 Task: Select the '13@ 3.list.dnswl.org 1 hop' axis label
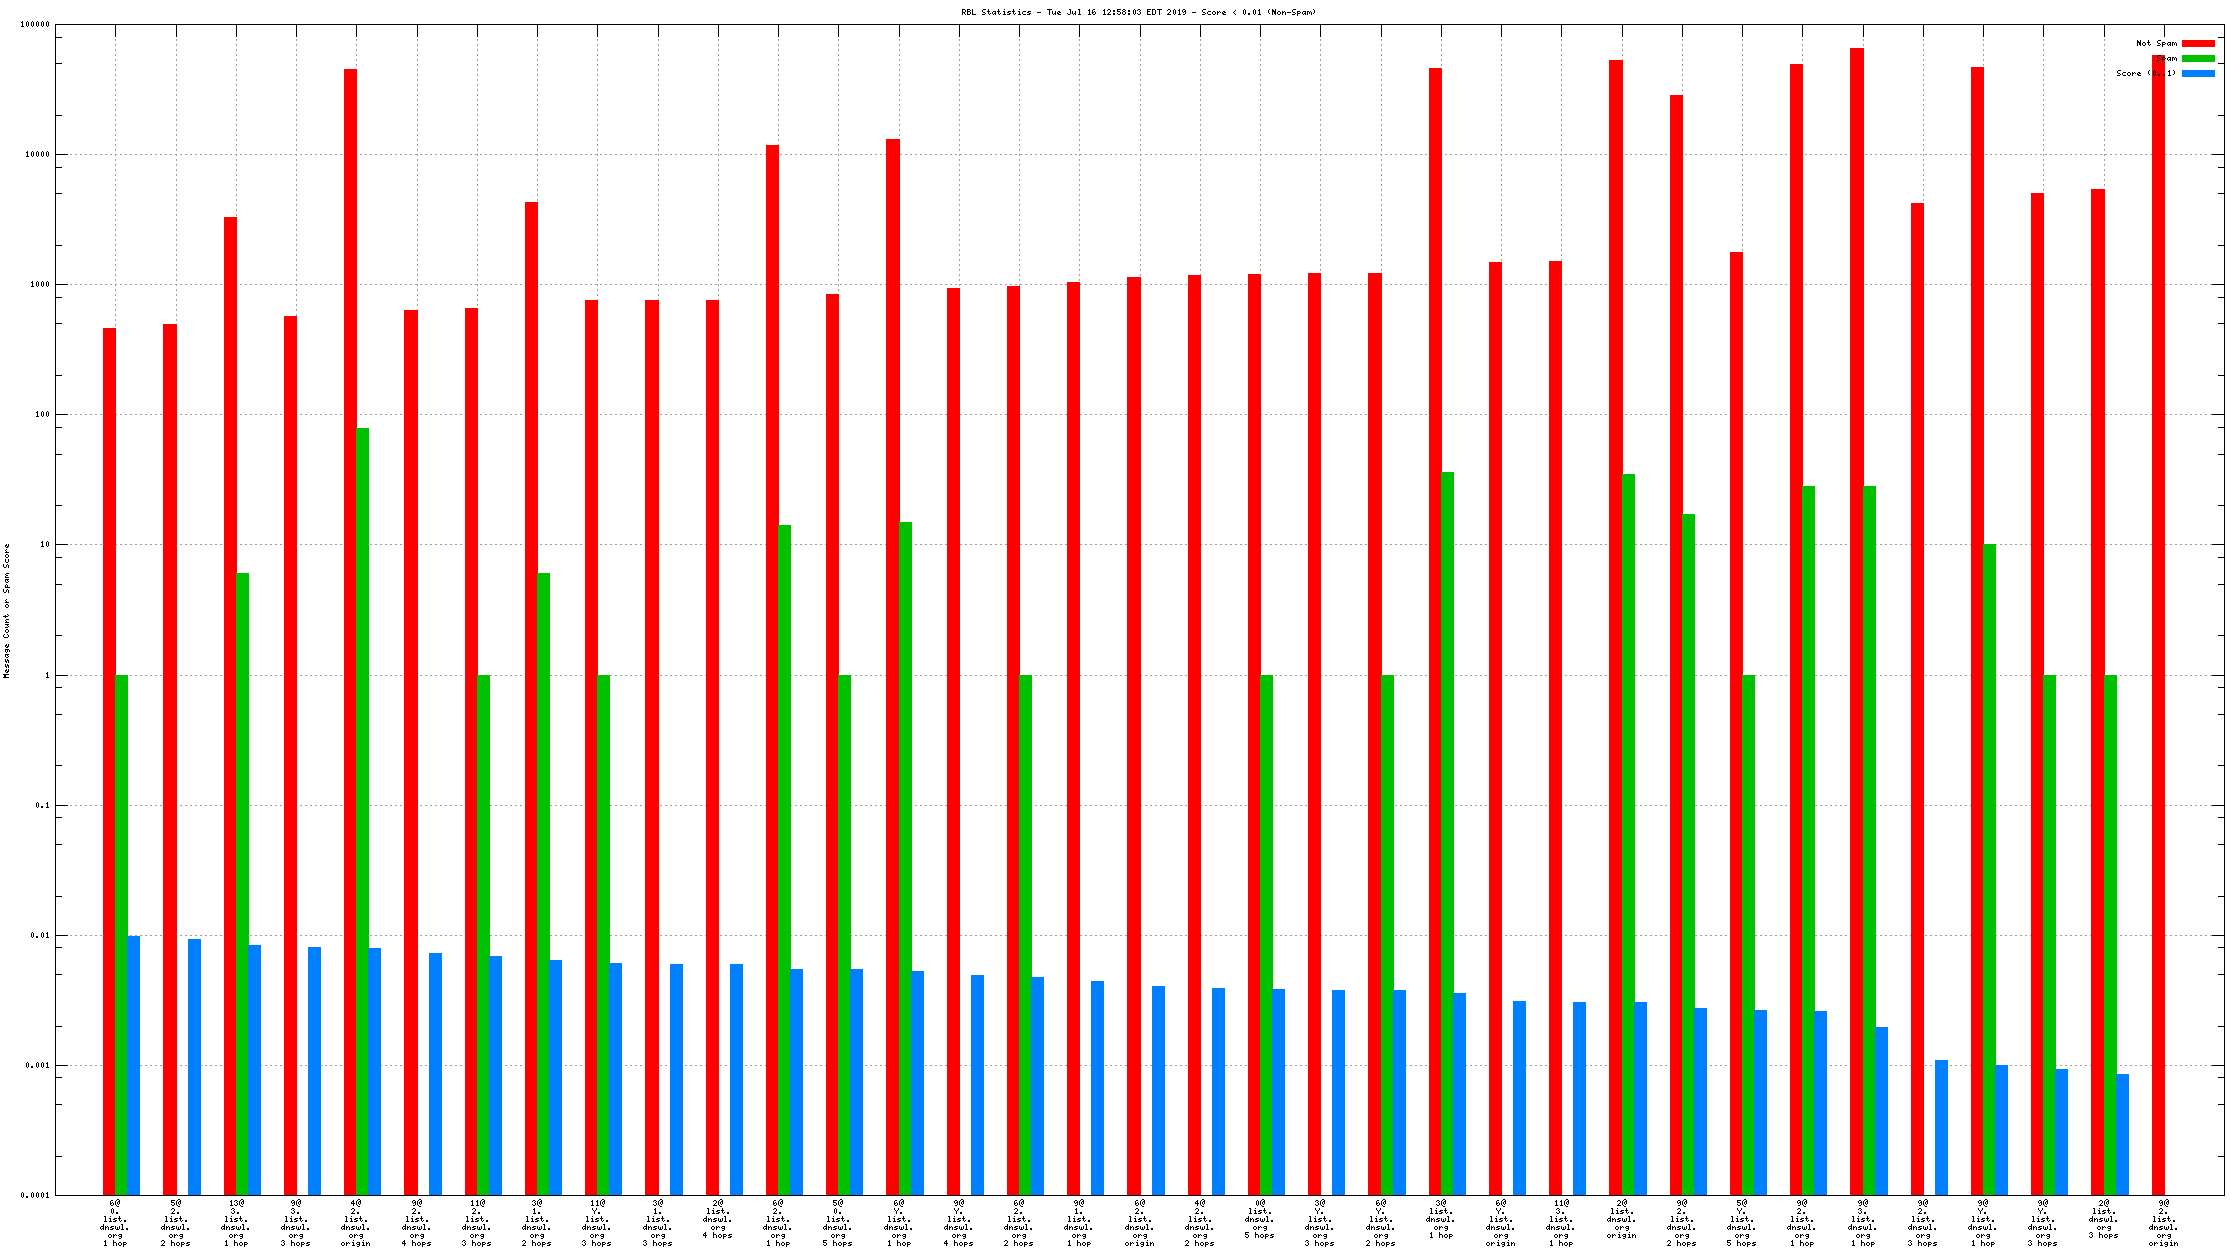236,1223
